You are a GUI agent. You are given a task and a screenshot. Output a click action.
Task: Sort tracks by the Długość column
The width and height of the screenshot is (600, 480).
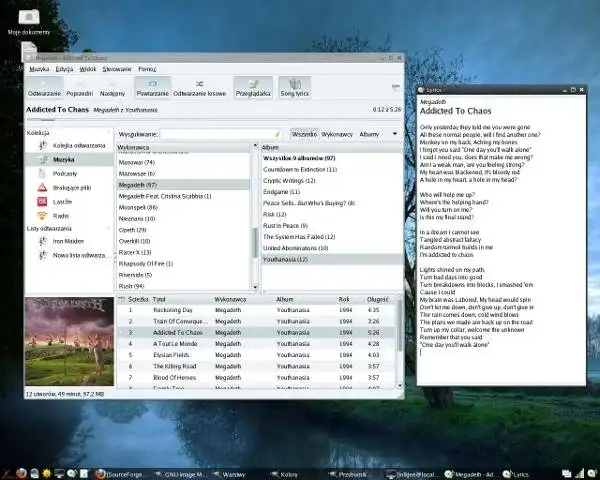[380, 299]
